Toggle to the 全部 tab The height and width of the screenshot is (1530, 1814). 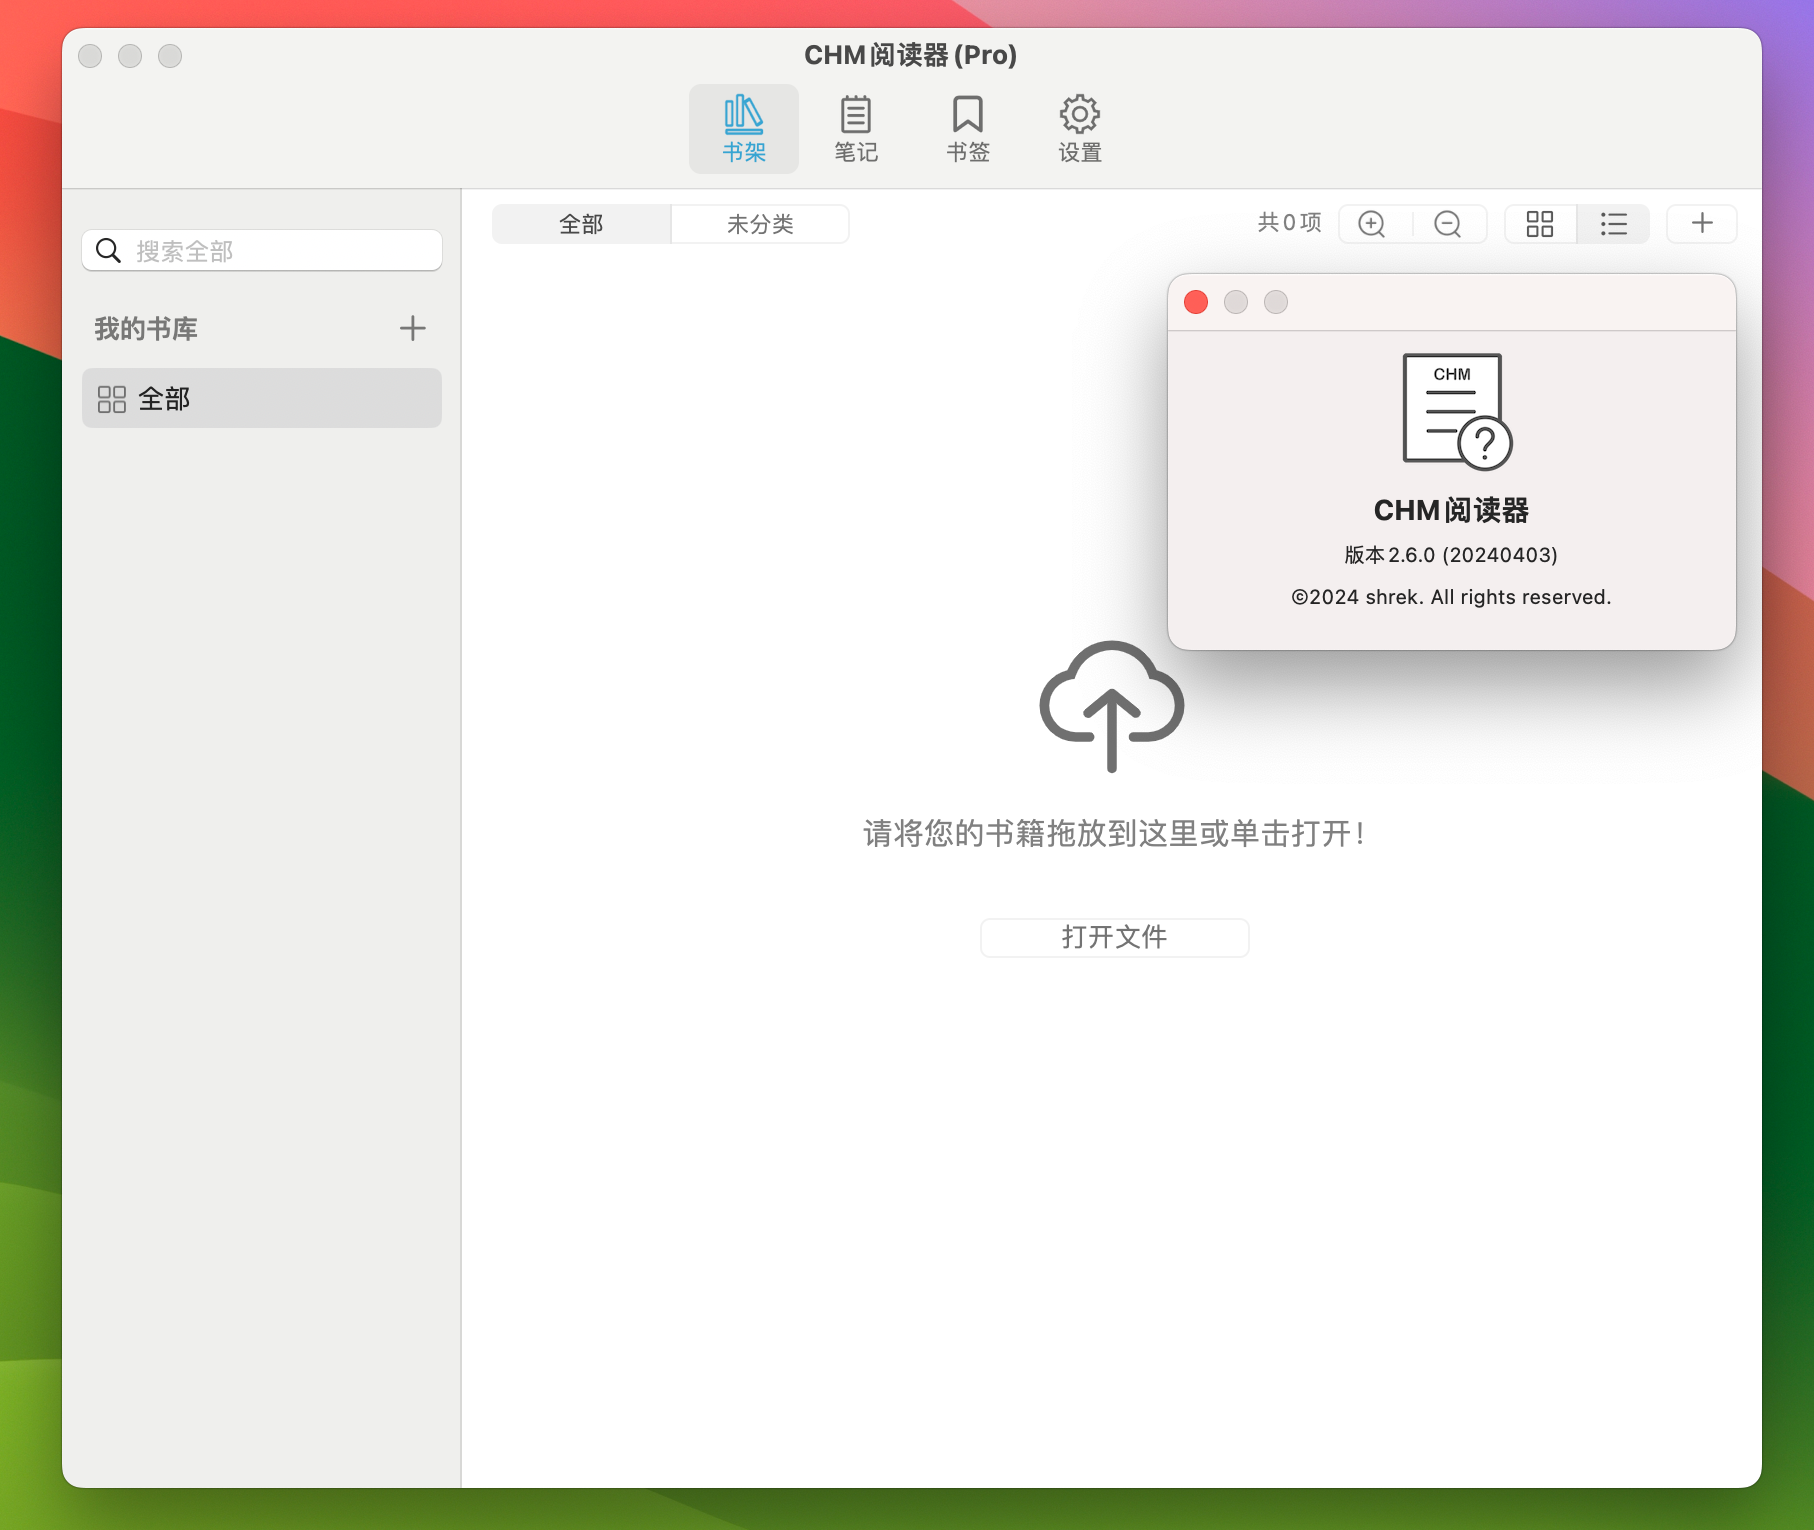581,224
